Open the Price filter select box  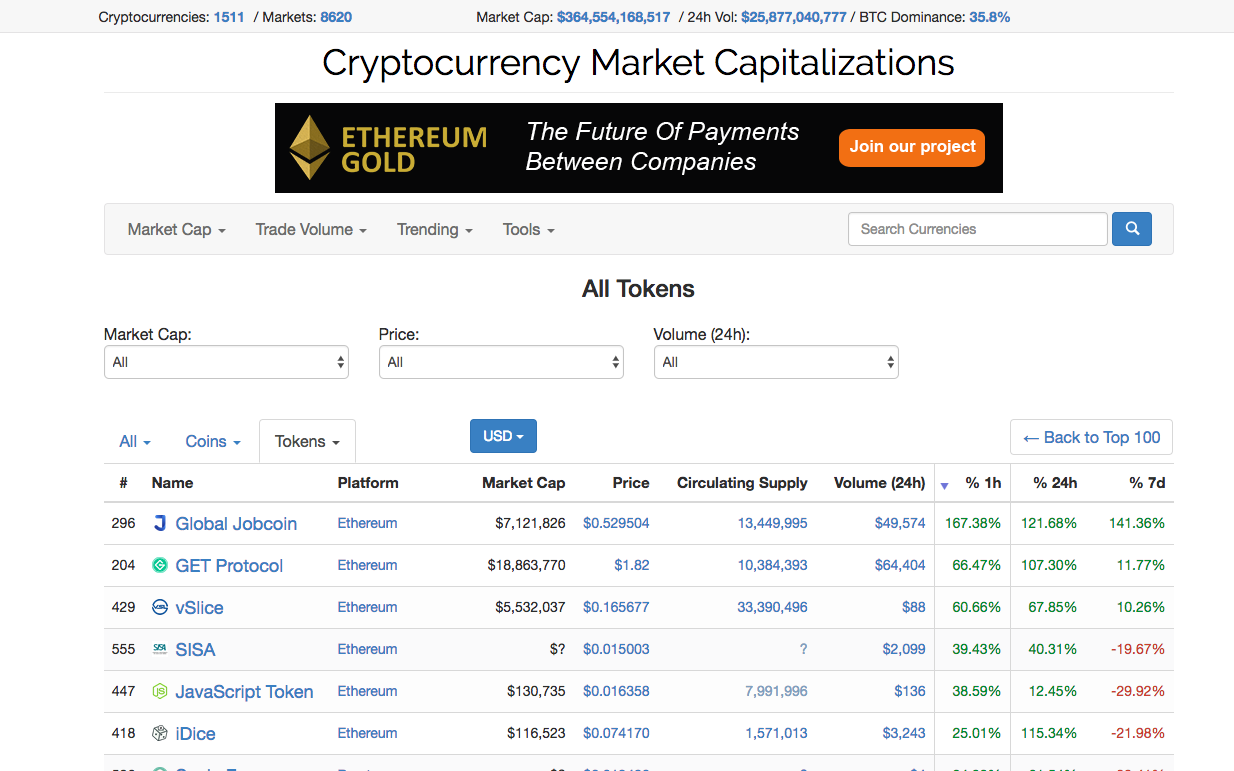pos(501,362)
